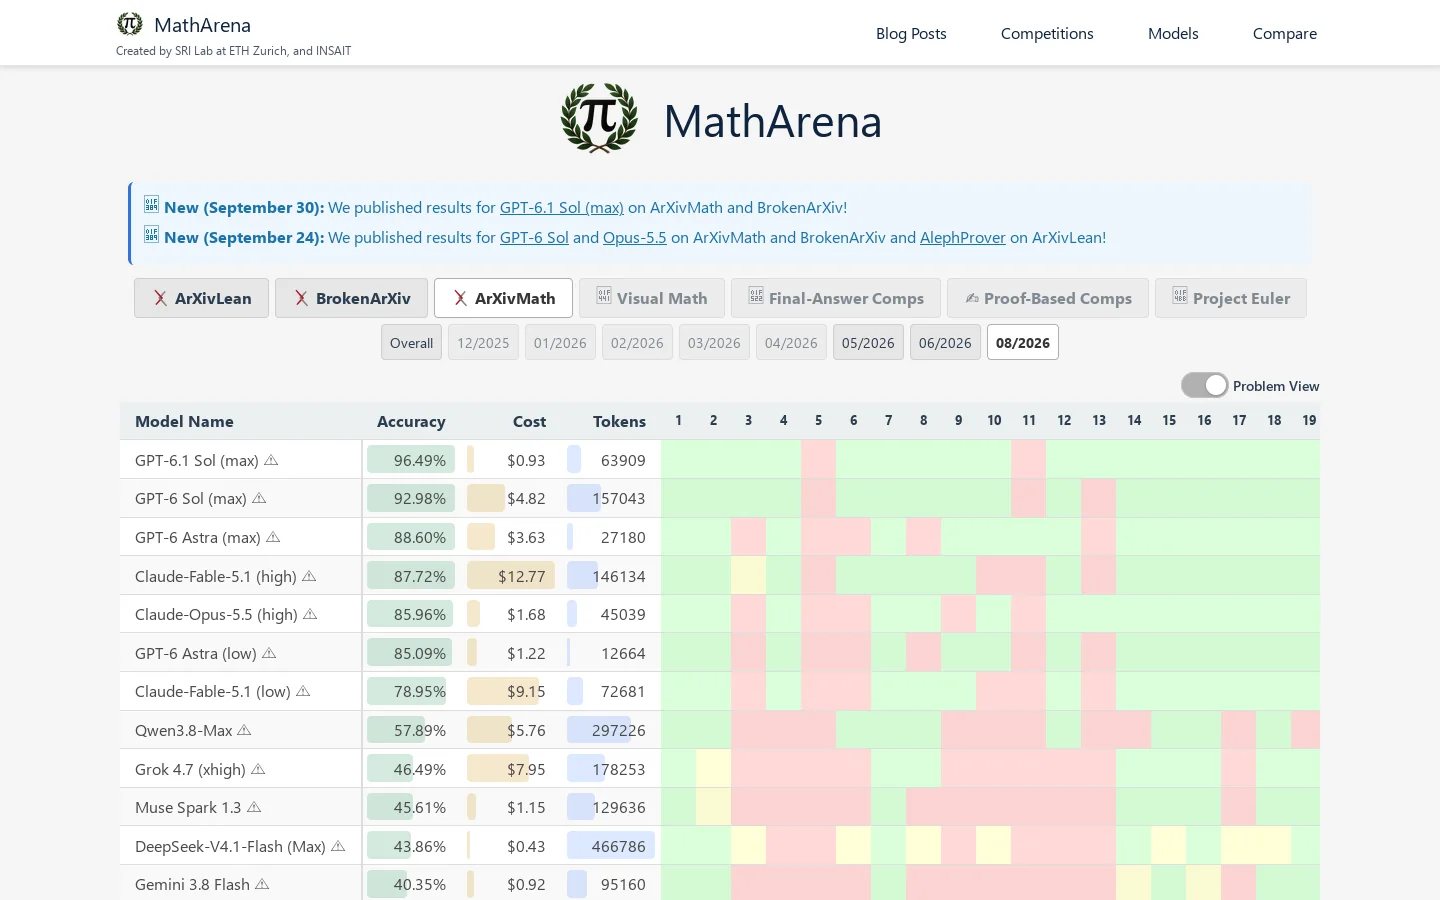Image resolution: width=1440 pixels, height=900 pixels.
Task: Open the AlephProver announcement link
Action: [963, 238]
